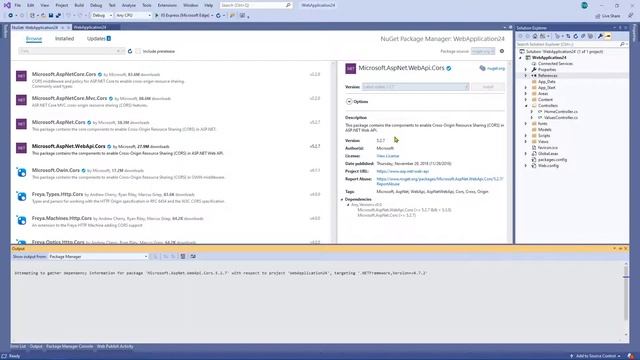Expand the References node
This screenshot has height=360, width=640.
click(526, 76)
